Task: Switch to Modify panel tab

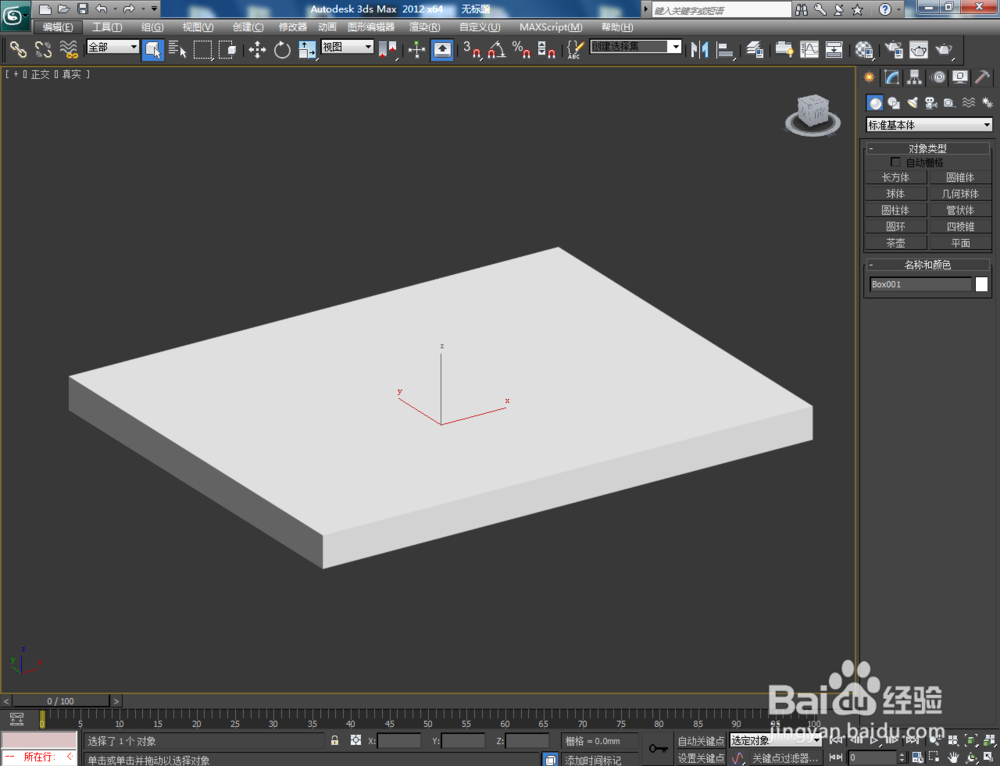Action: point(892,77)
